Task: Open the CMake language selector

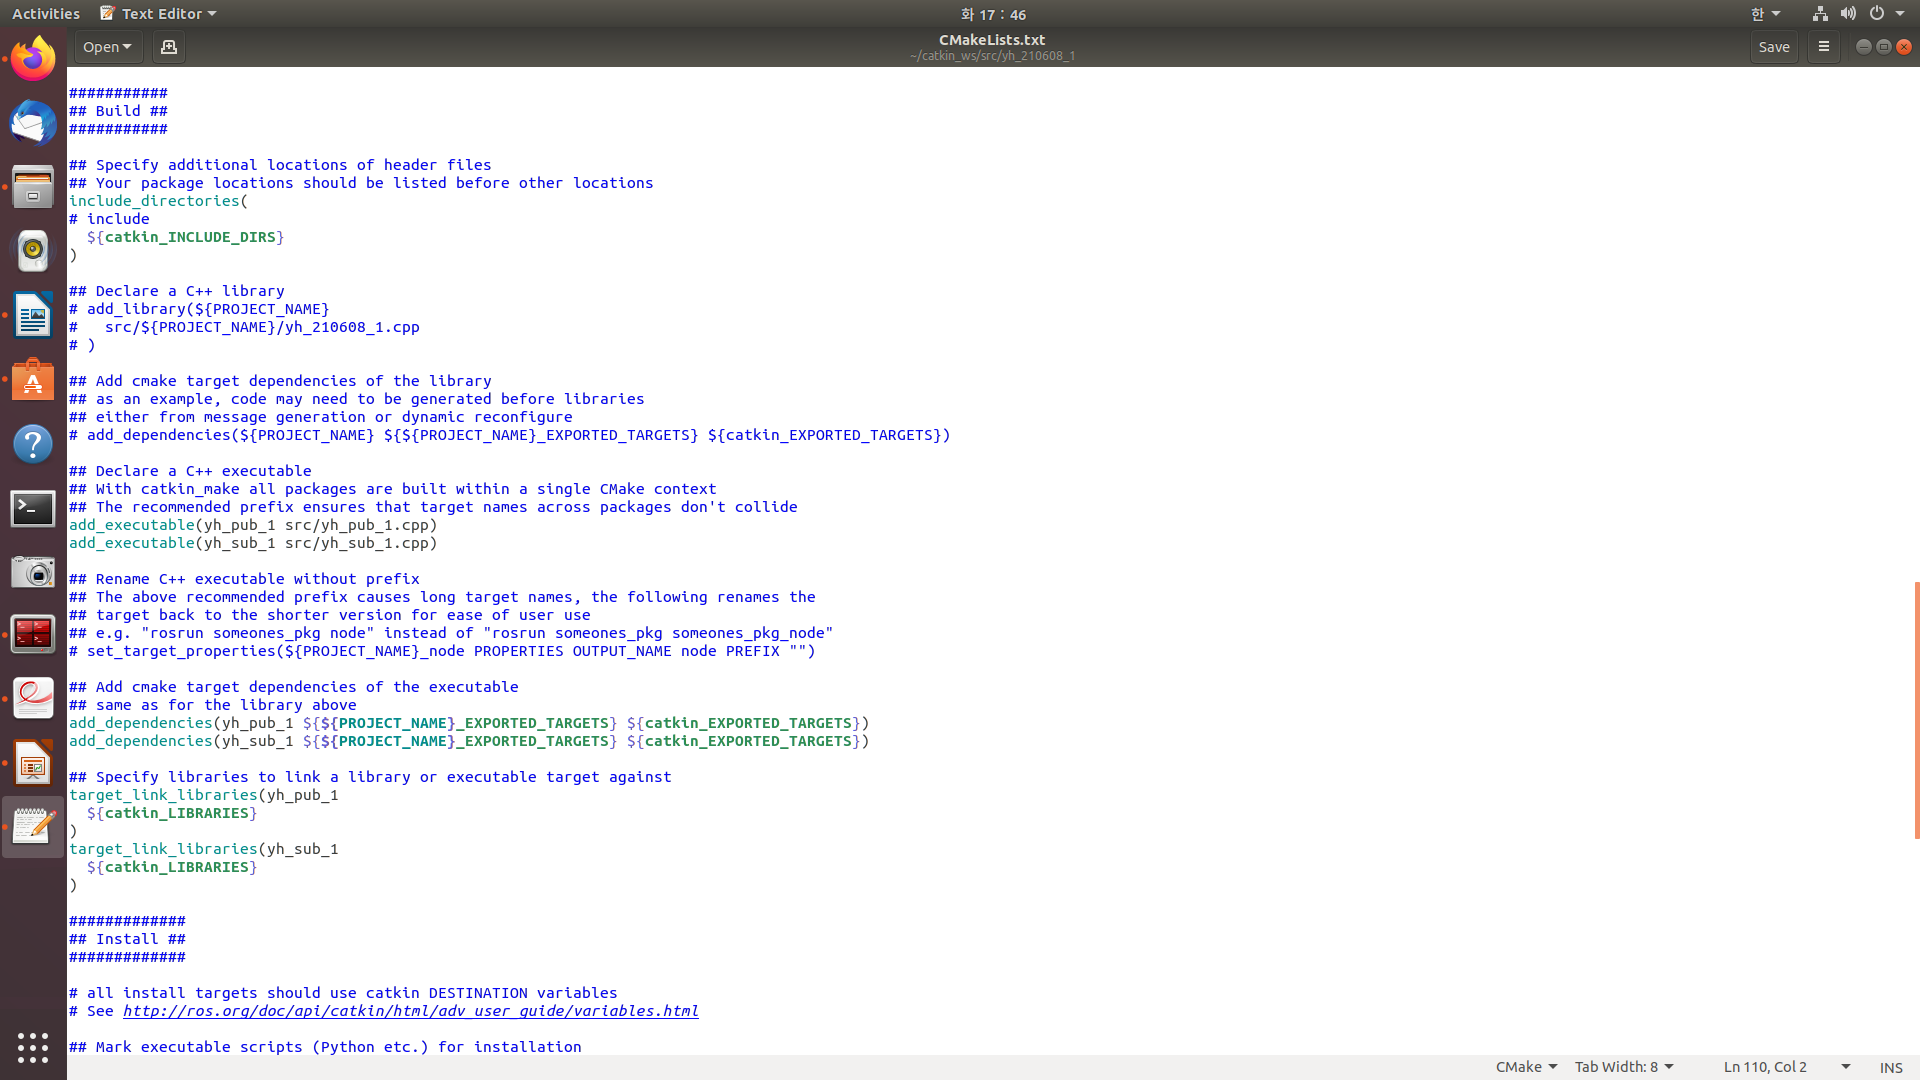Action: [1525, 1067]
